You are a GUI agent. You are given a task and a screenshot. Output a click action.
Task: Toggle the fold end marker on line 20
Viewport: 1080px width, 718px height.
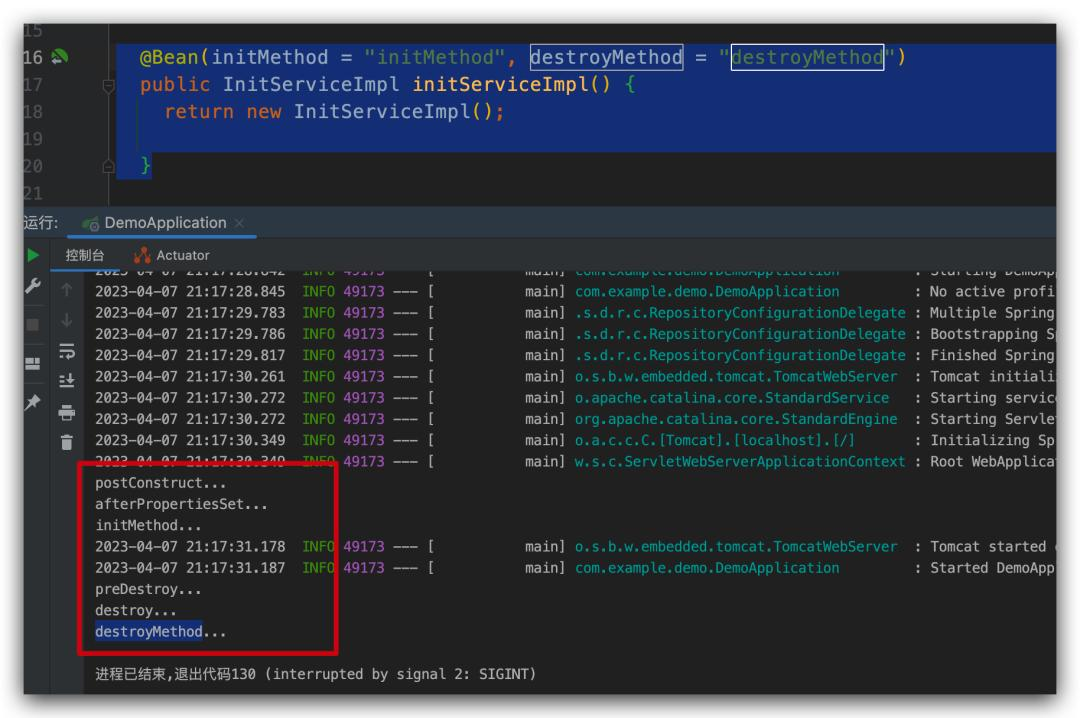[108, 166]
